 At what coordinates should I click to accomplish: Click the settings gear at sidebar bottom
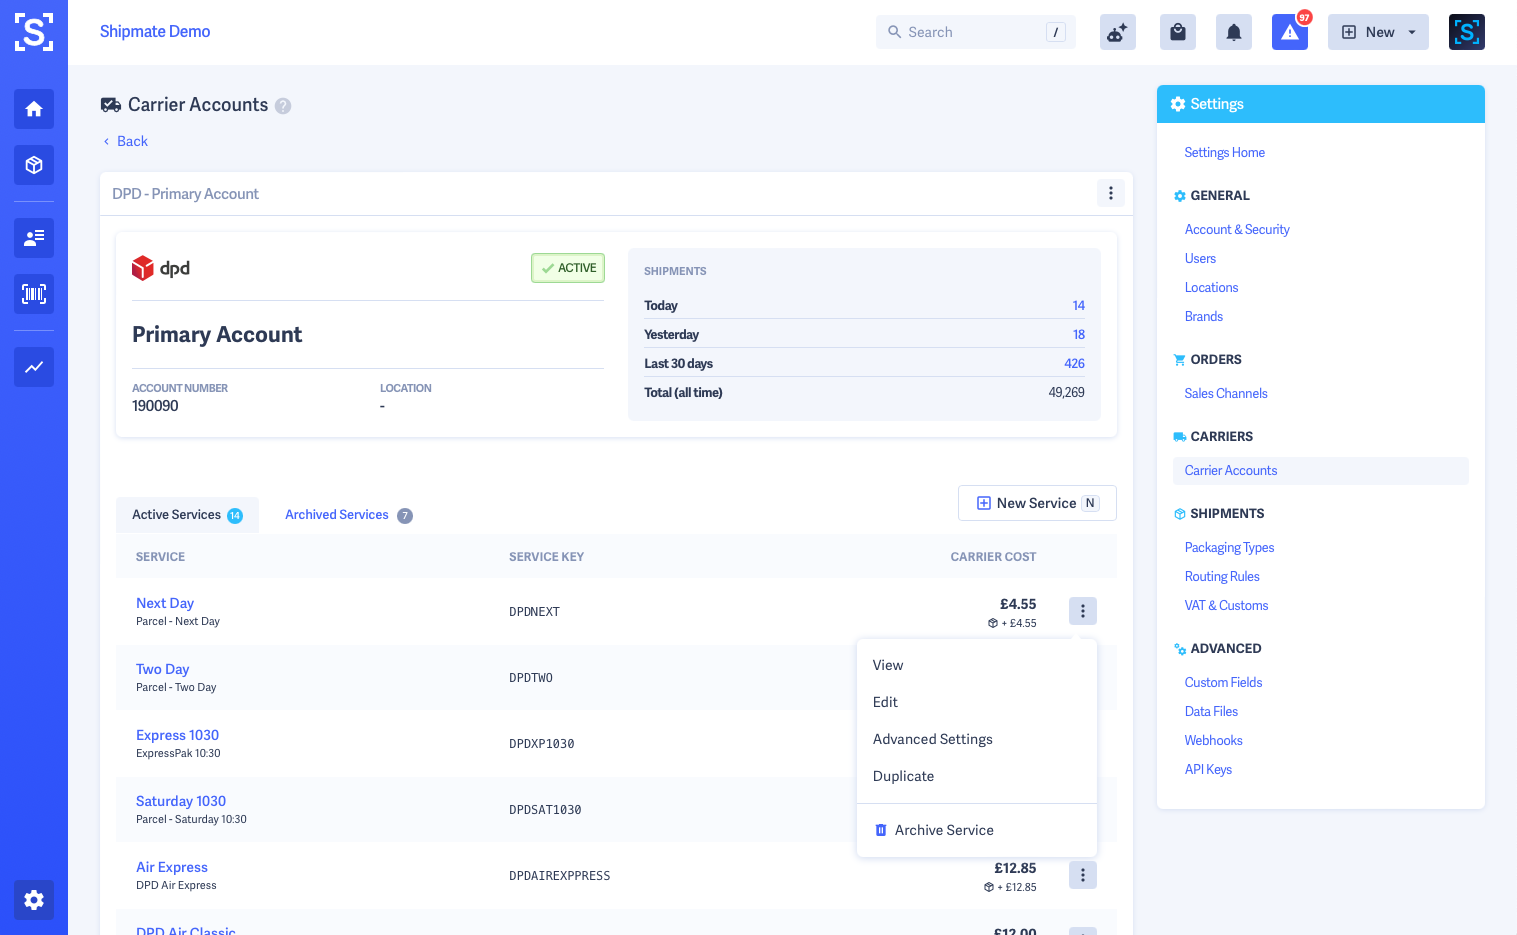pos(34,899)
